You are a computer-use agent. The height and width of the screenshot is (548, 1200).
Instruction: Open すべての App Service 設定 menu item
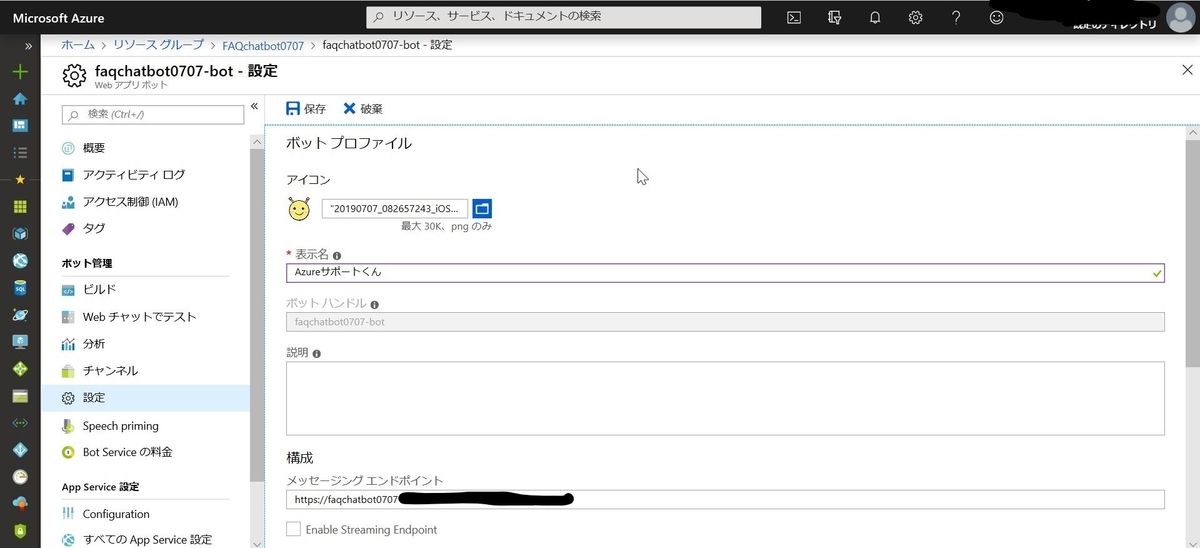(145, 540)
